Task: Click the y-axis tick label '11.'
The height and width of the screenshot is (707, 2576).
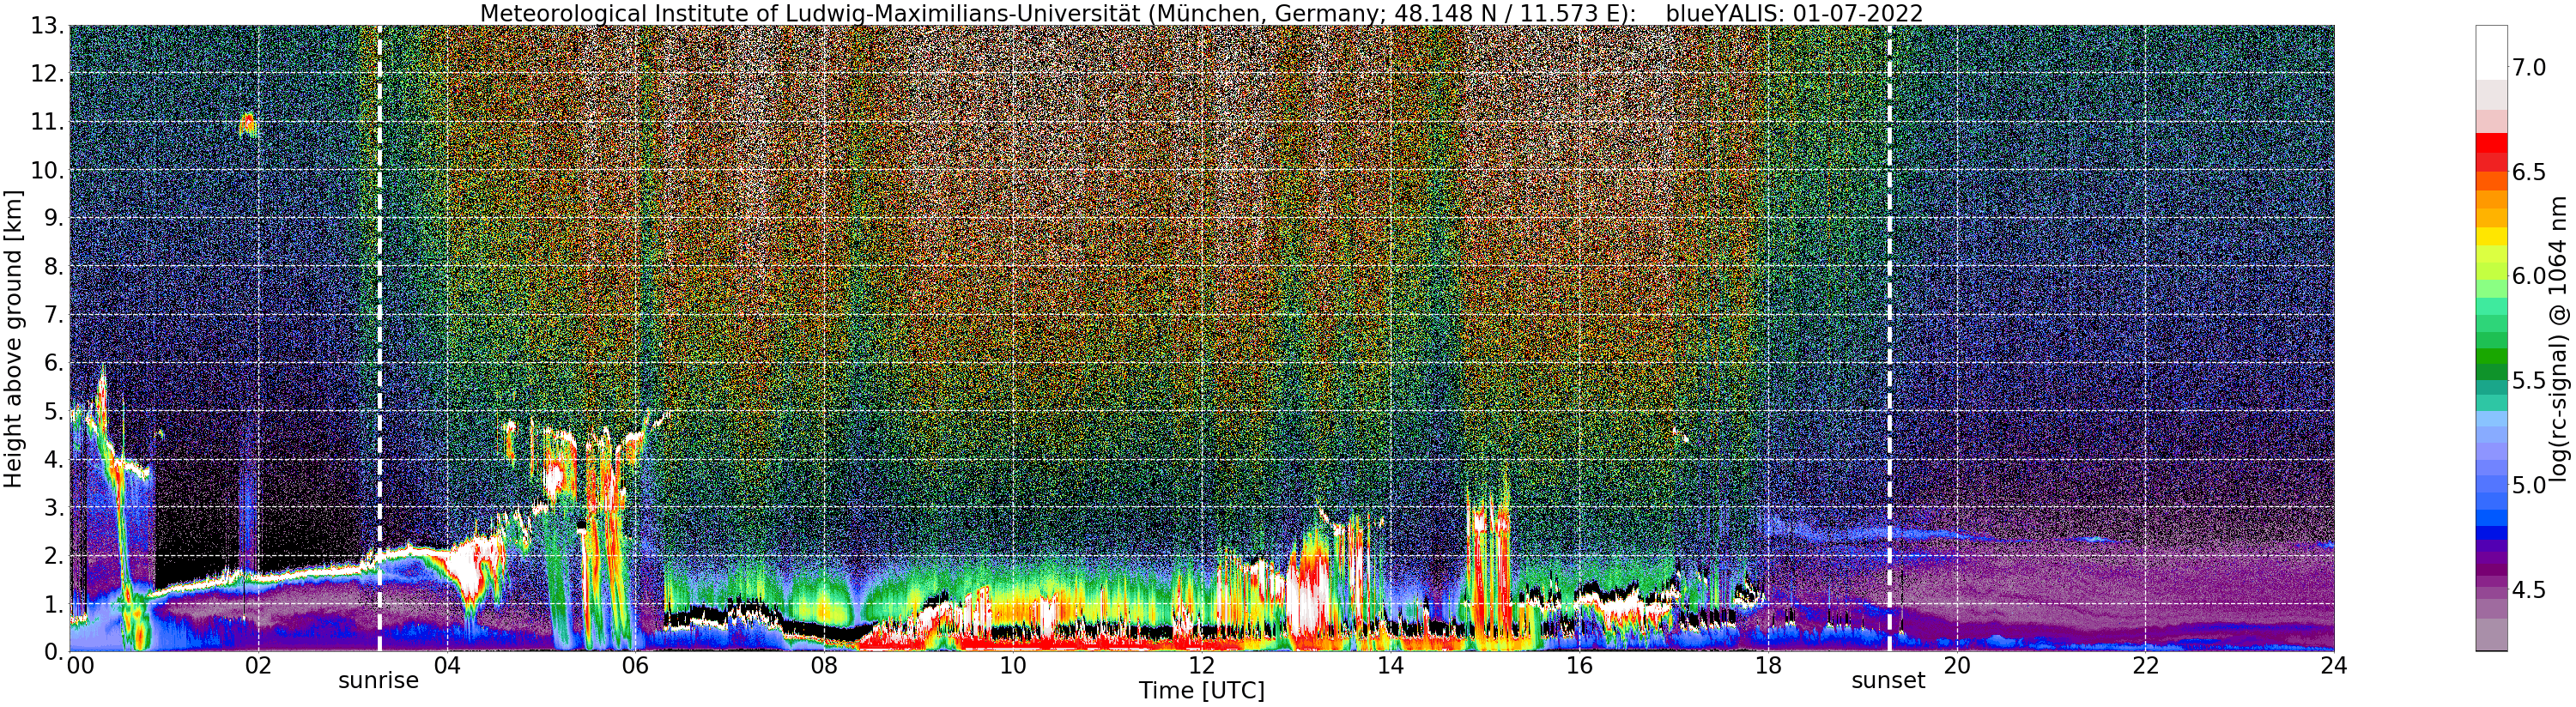Action: click(47, 122)
